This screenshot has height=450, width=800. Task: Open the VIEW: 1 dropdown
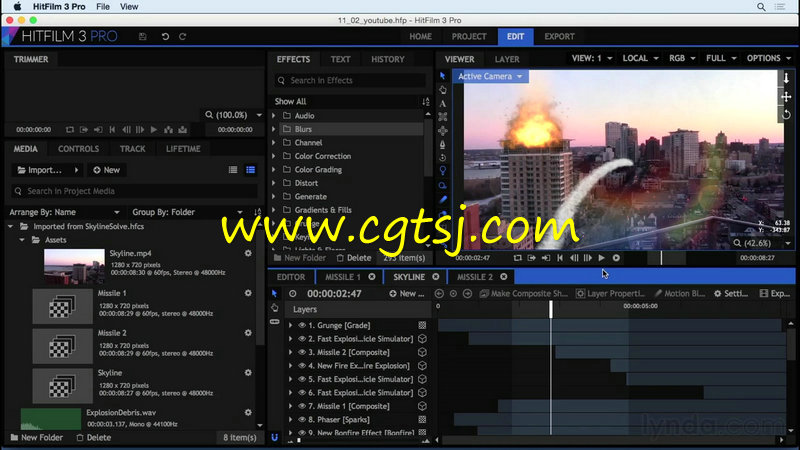coord(592,58)
